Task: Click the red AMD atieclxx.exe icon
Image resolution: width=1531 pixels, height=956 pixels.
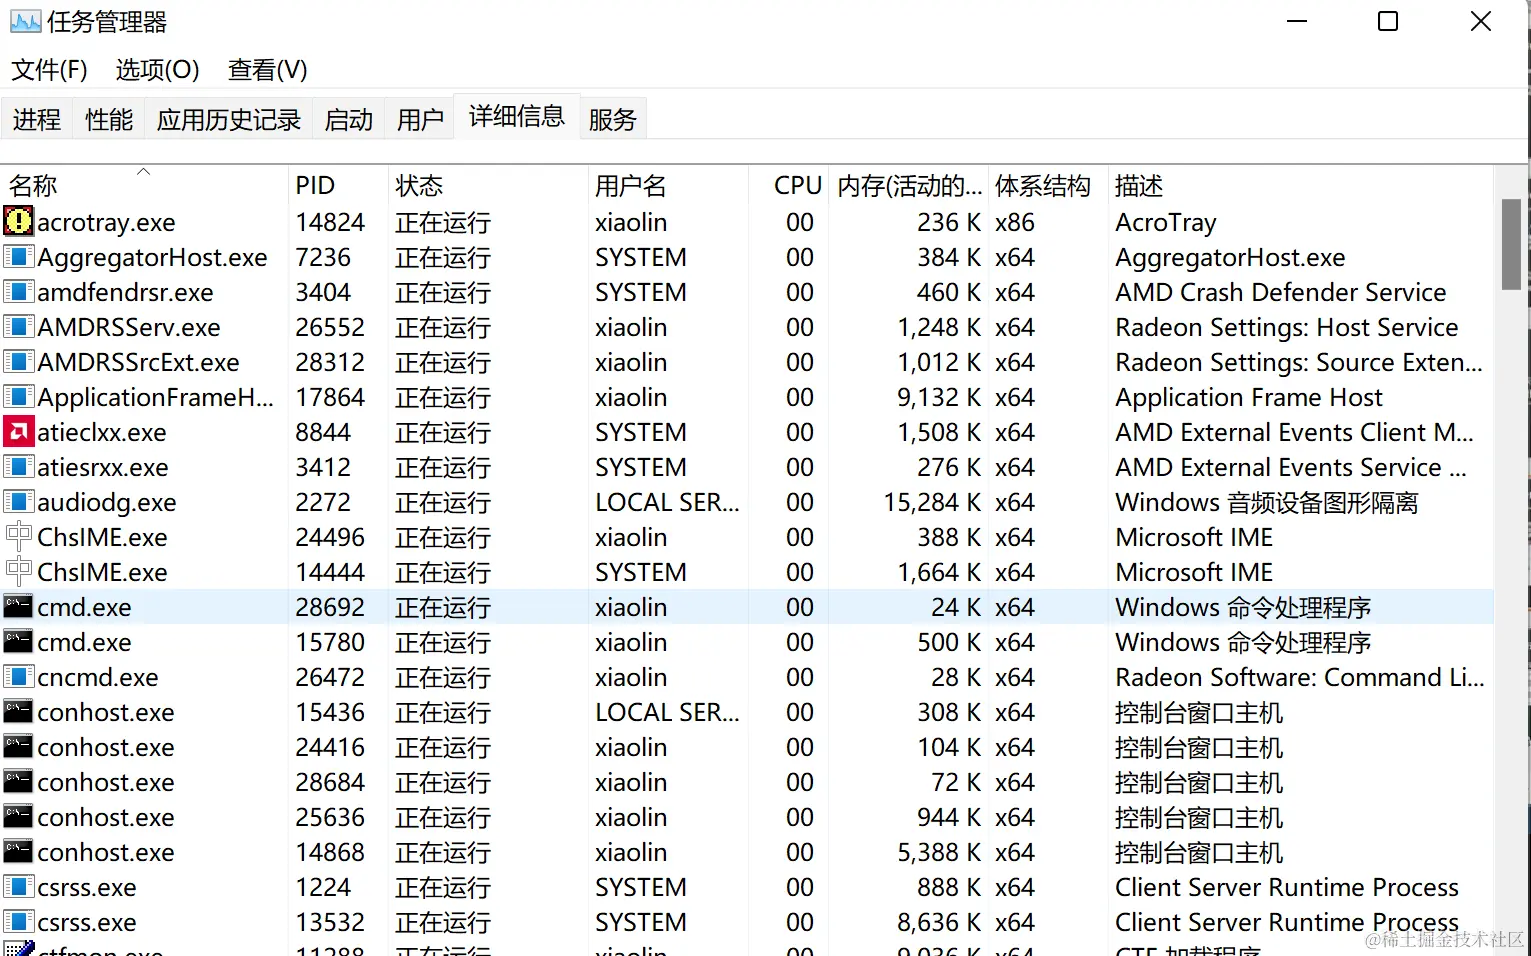Action: pyautogui.click(x=18, y=432)
